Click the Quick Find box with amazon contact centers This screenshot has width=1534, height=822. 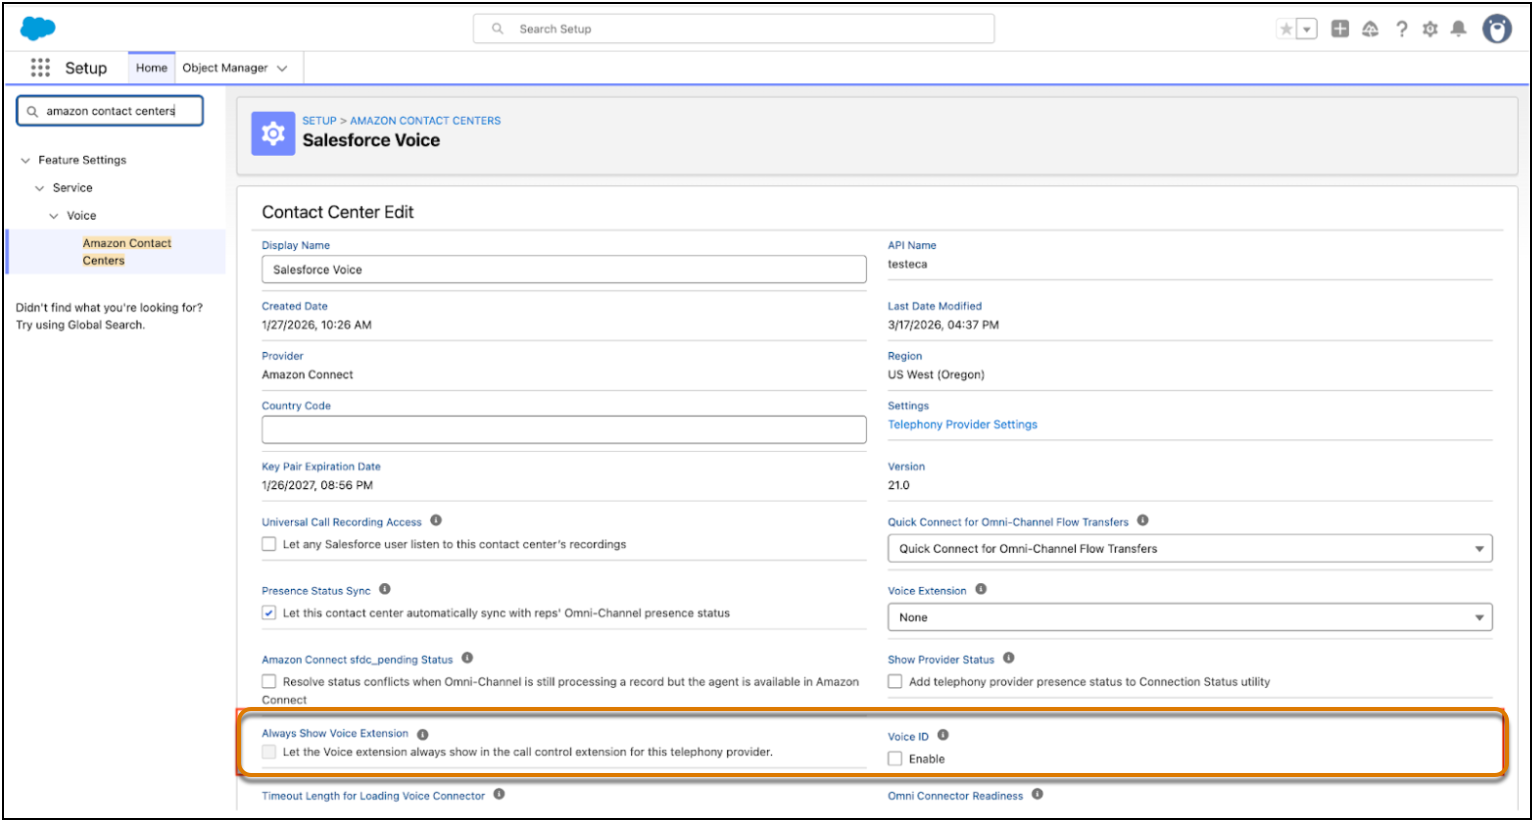coord(110,111)
